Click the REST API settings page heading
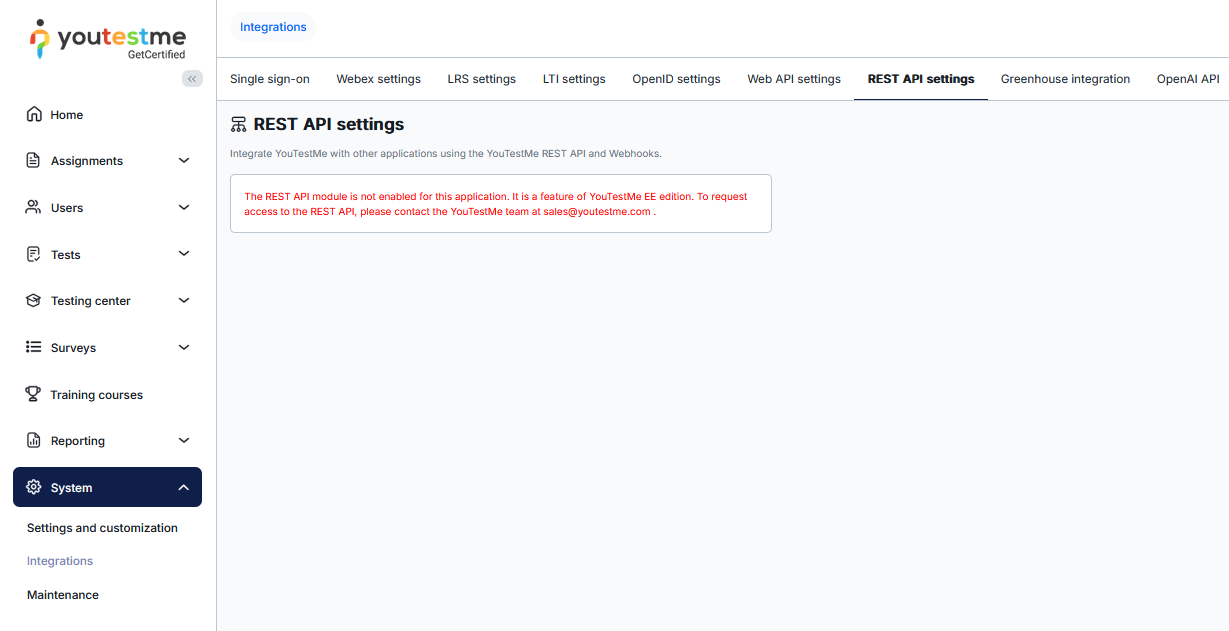Image resolution: width=1229 pixels, height=631 pixels. (329, 125)
